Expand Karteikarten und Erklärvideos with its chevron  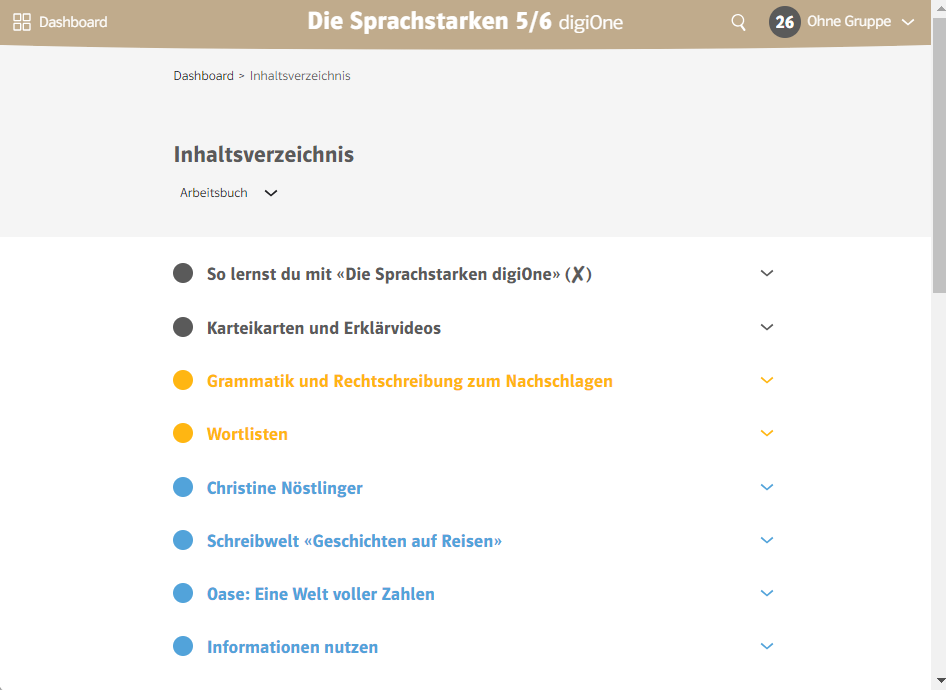[767, 327]
